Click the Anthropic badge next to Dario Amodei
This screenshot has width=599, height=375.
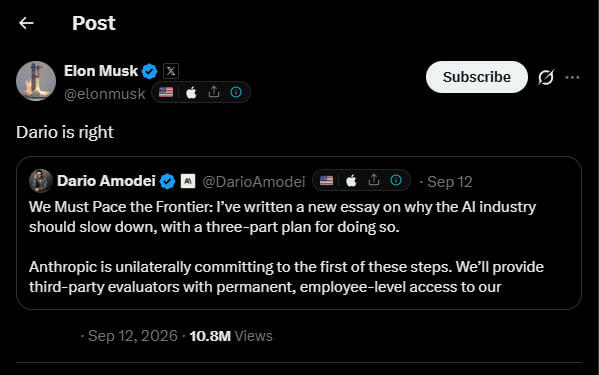coord(188,181)
